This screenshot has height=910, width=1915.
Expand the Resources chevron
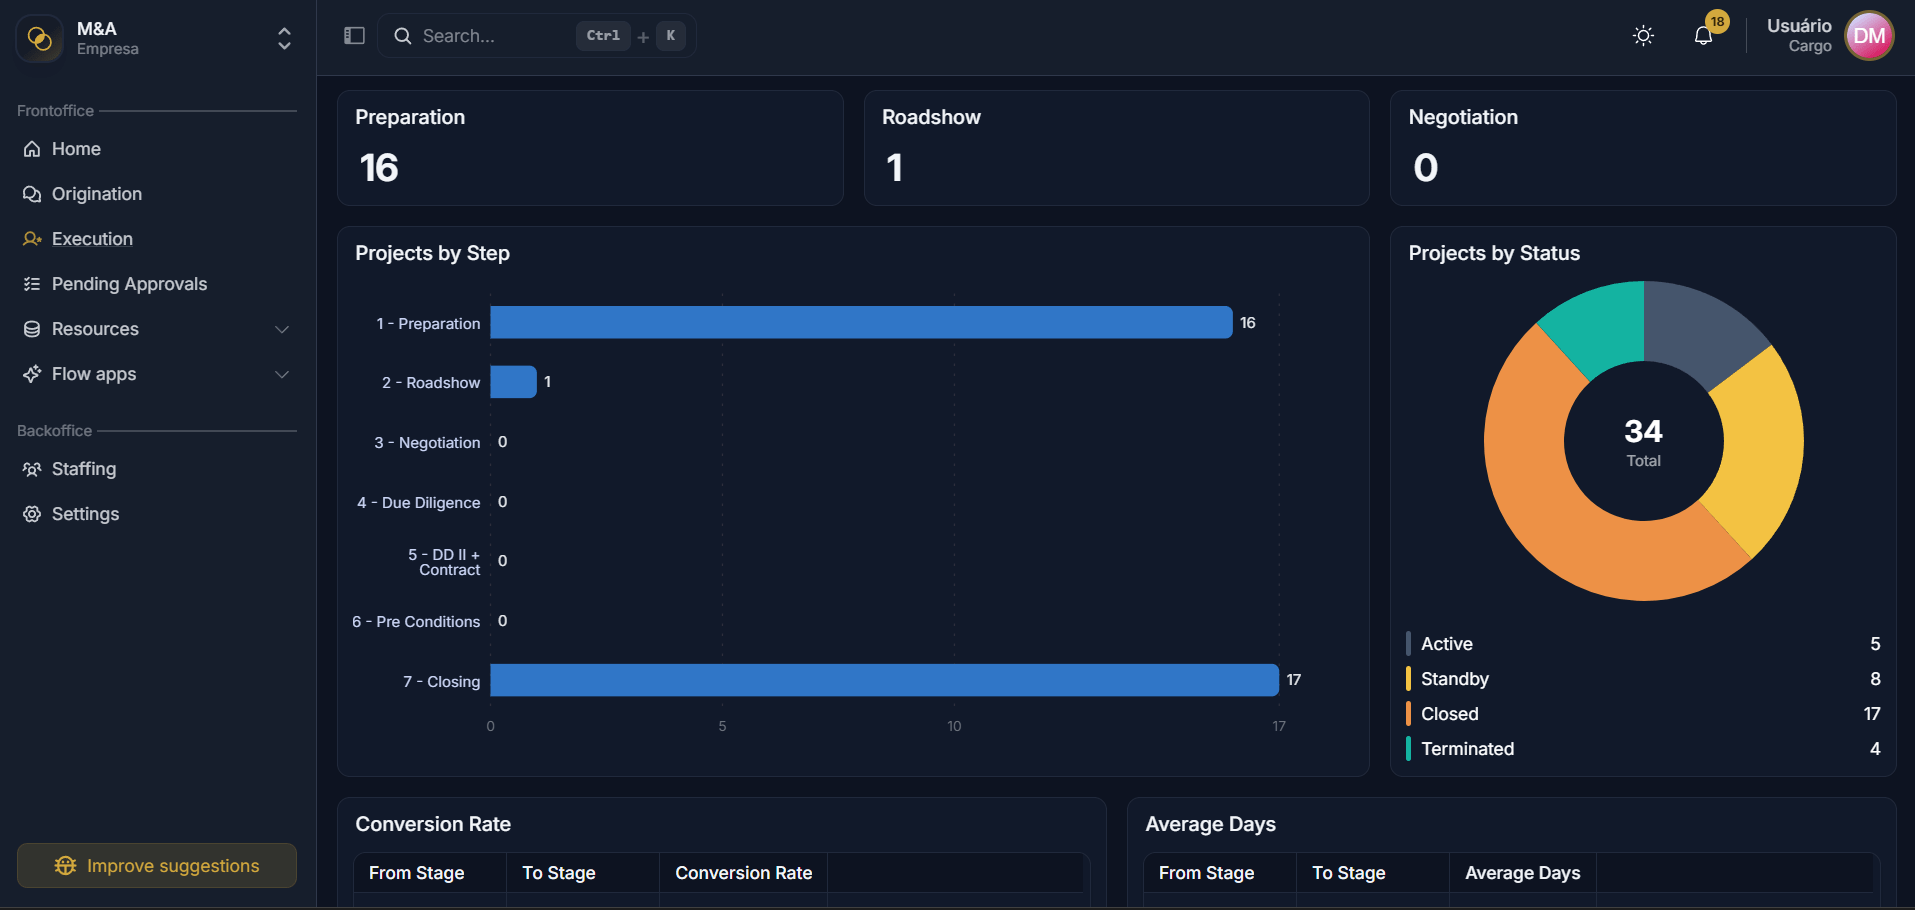(282, 329)
